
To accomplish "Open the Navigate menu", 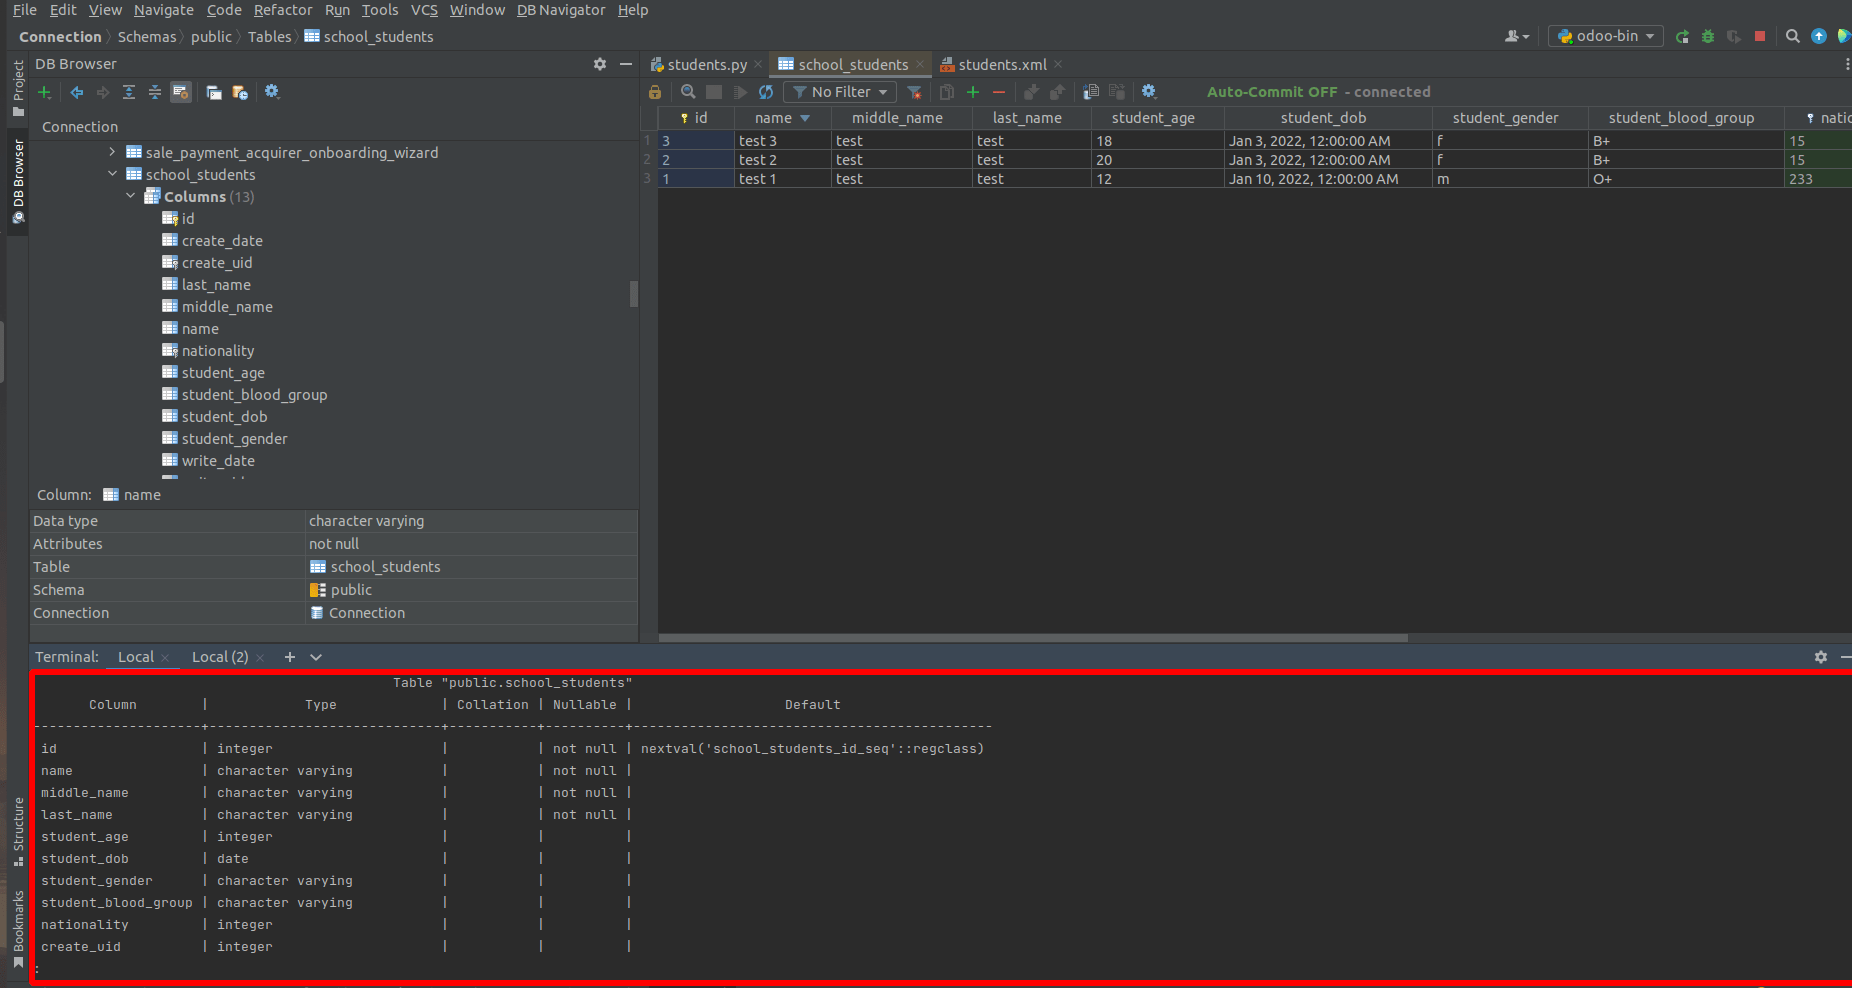I will coord(164,10).
